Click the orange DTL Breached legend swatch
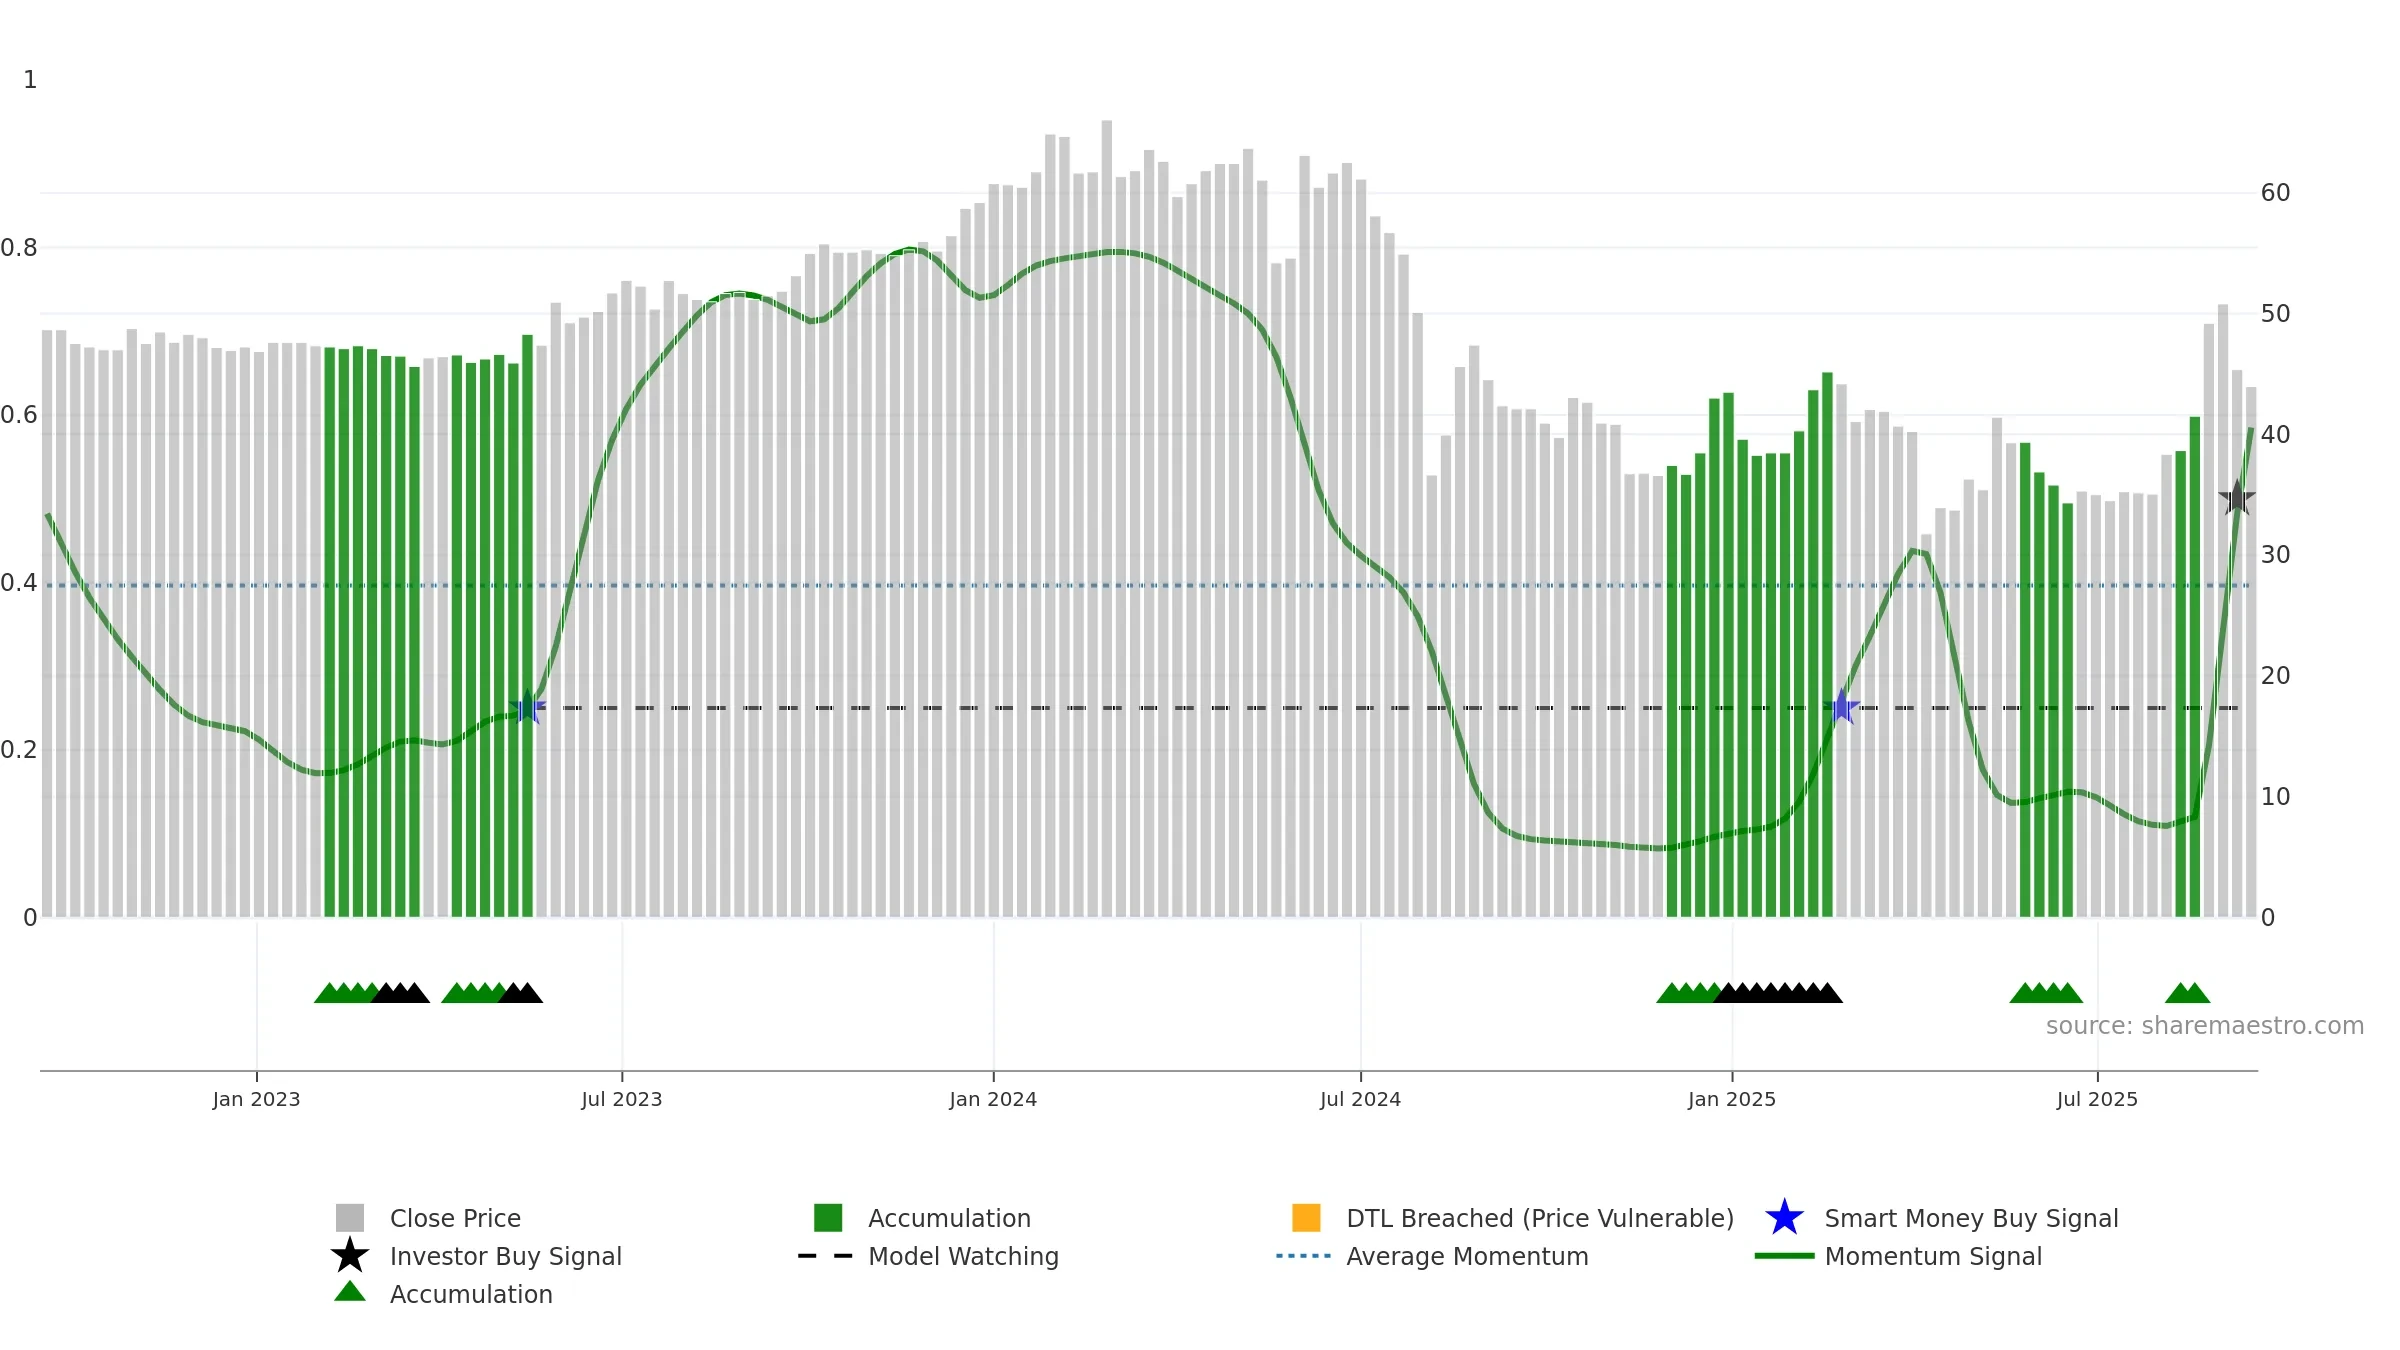The height and width of the screenshot is (1350, 2400). click(x=1306, y=1218)
